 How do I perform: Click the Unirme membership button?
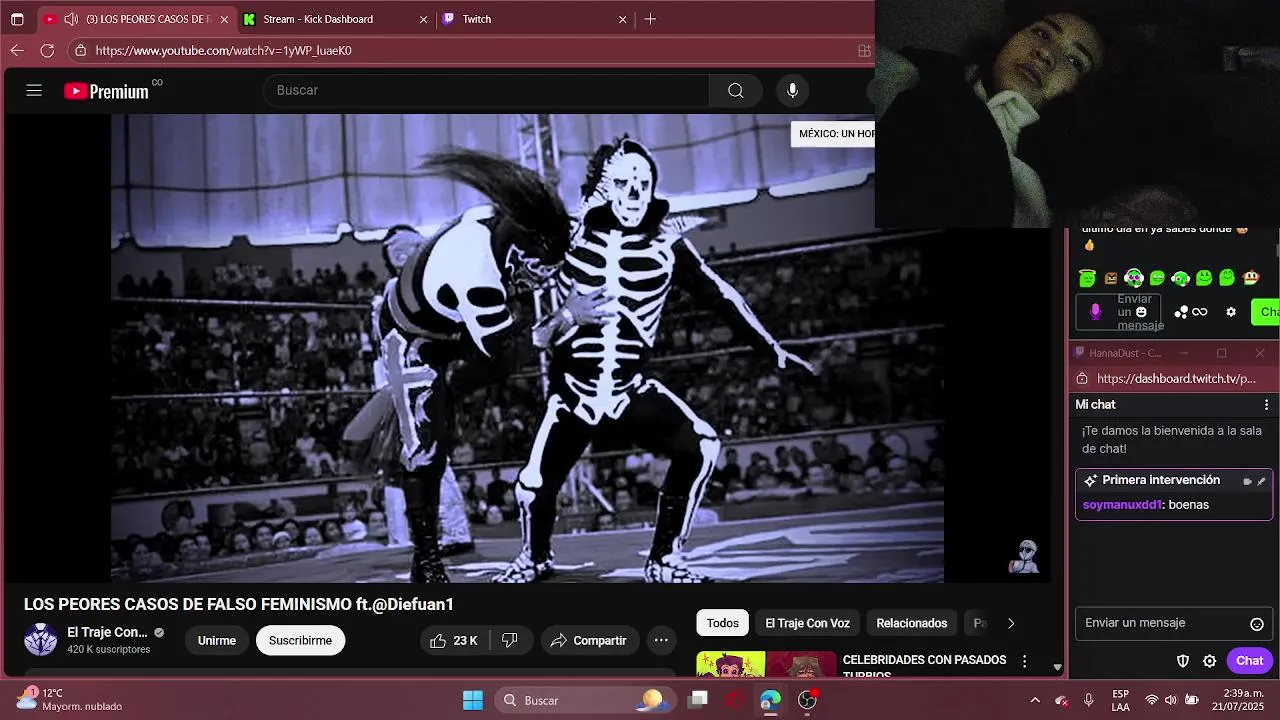[x=217, y=641]
